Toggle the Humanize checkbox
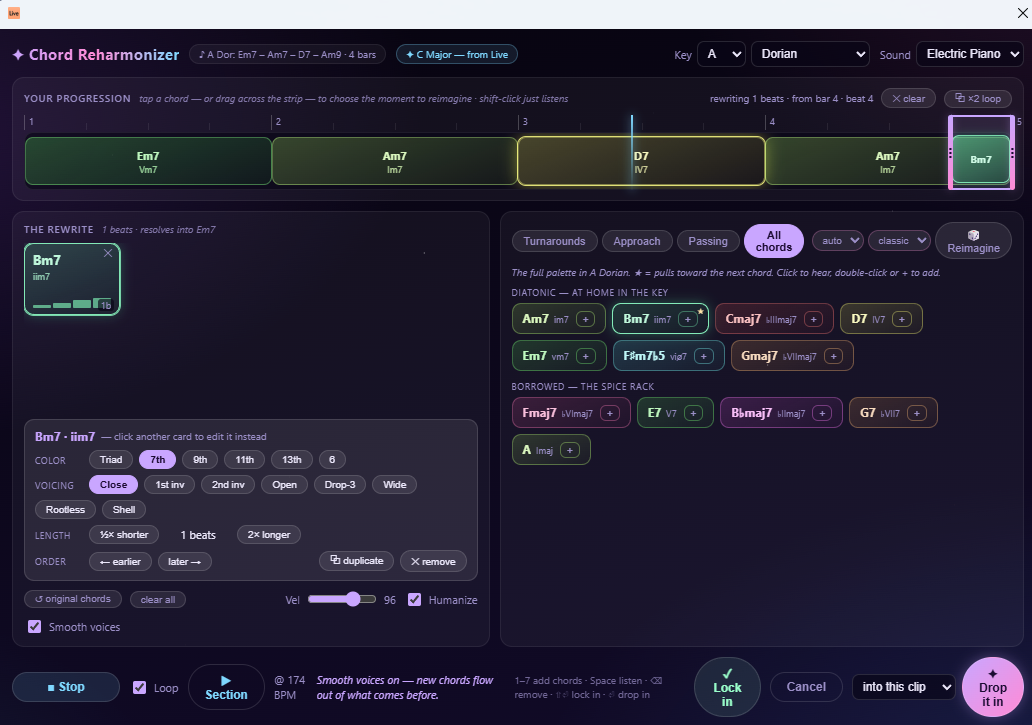 point(414,599)
